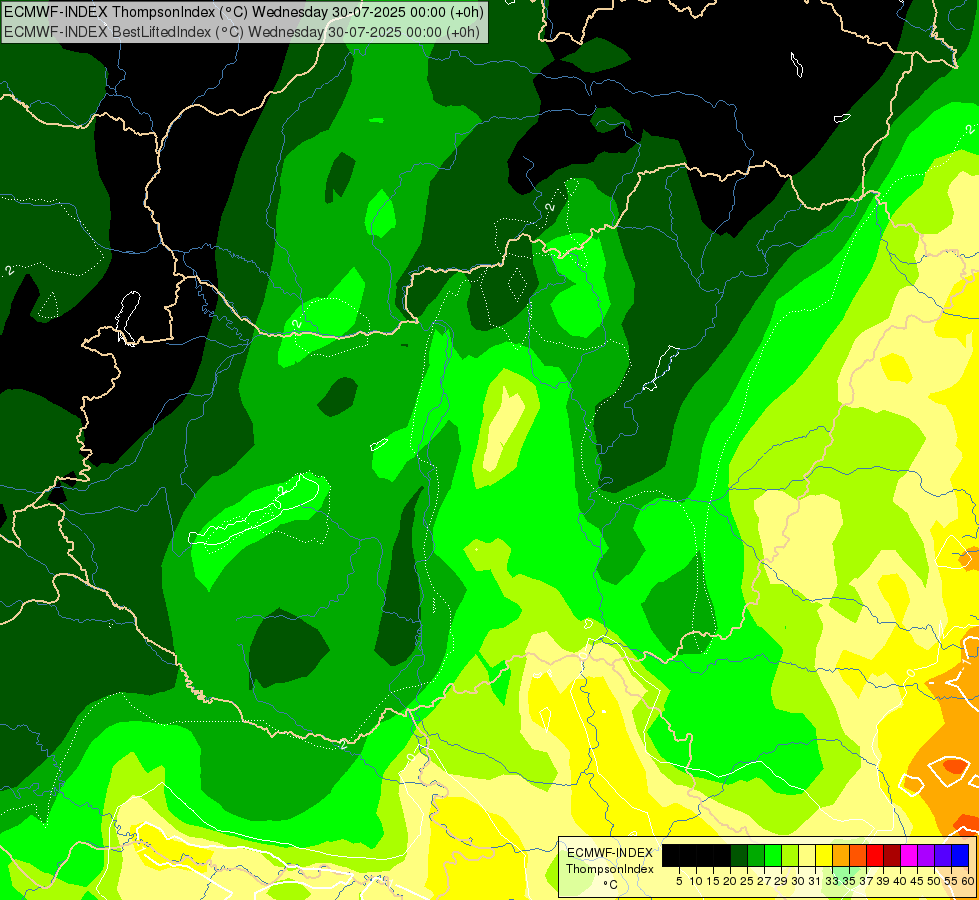Click the legend's ECMWF-INDEX label
The width and height of the screenshot is (979, 900).
click(610, 853)
